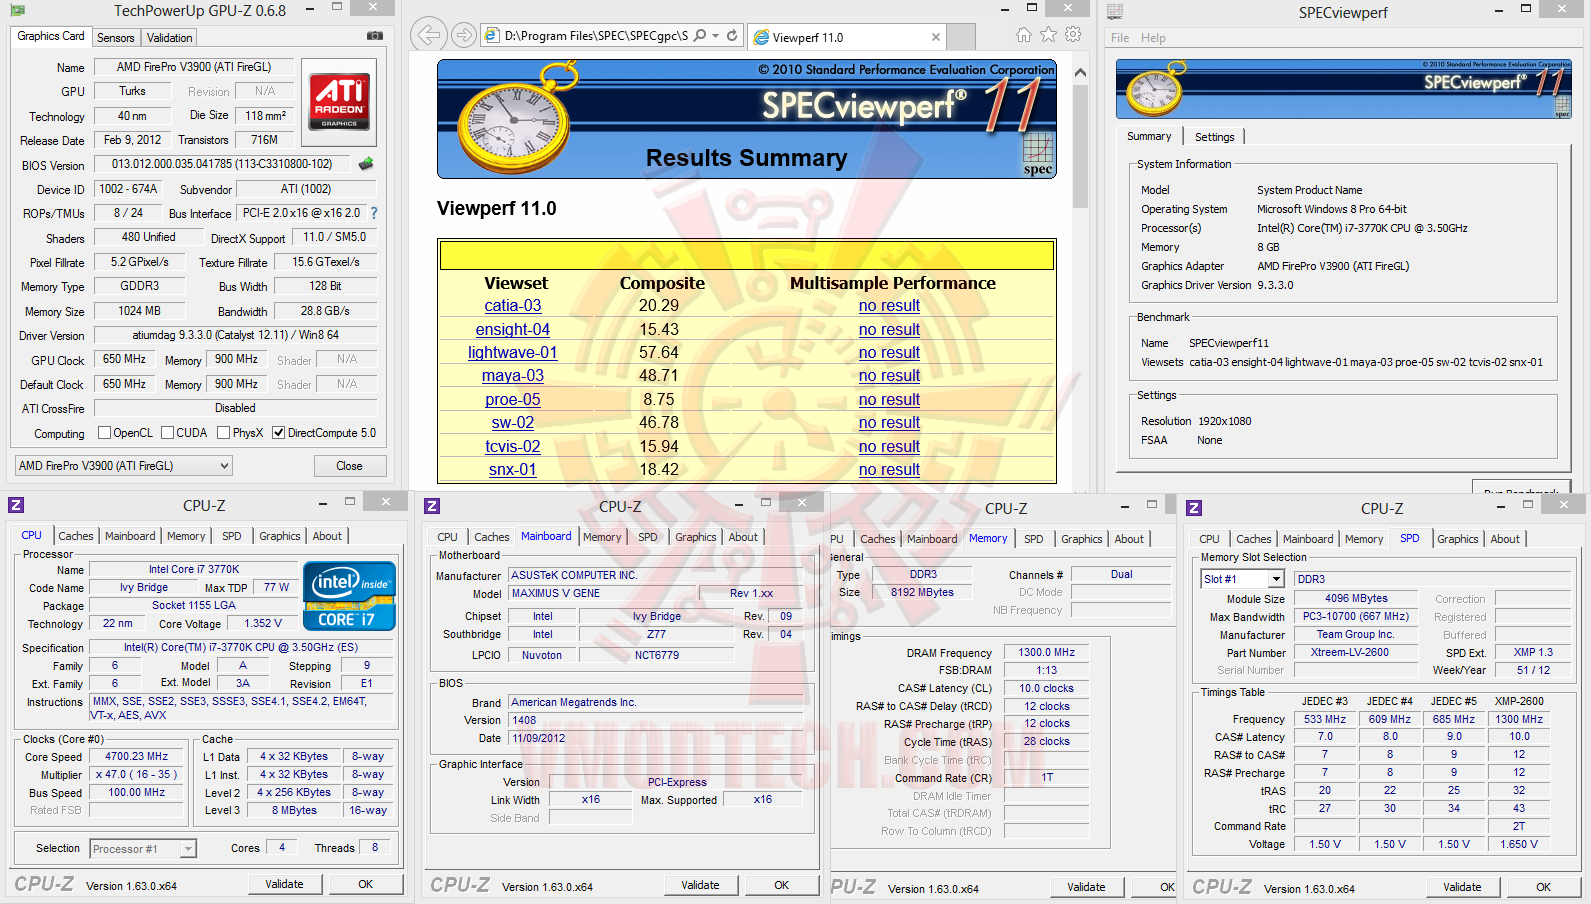Click the GPU-Z BIOS Version value field

(x=223, y=164)
